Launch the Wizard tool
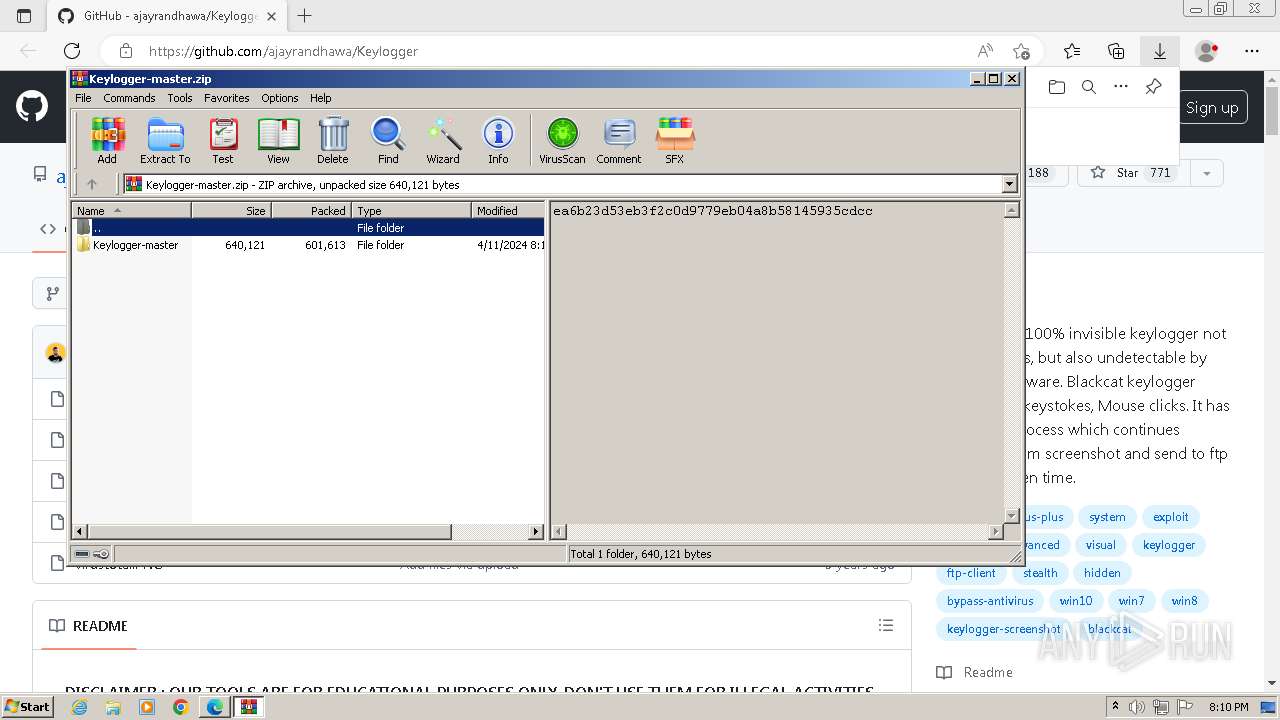 click(x=443, y=140)
